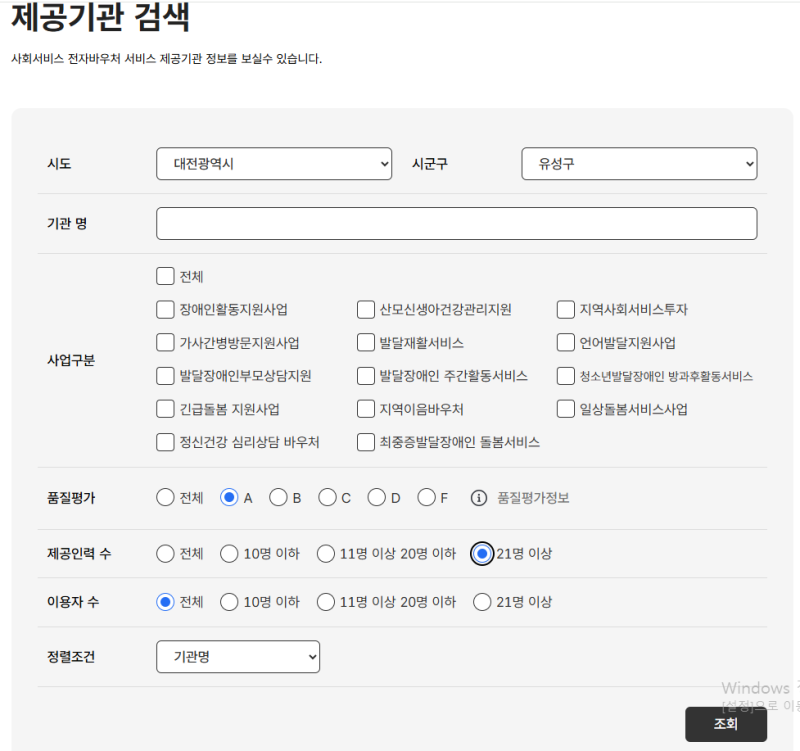Open the 정렬조건 dropdown showing 기관명
800x751 pixels.
coord(238,657)
